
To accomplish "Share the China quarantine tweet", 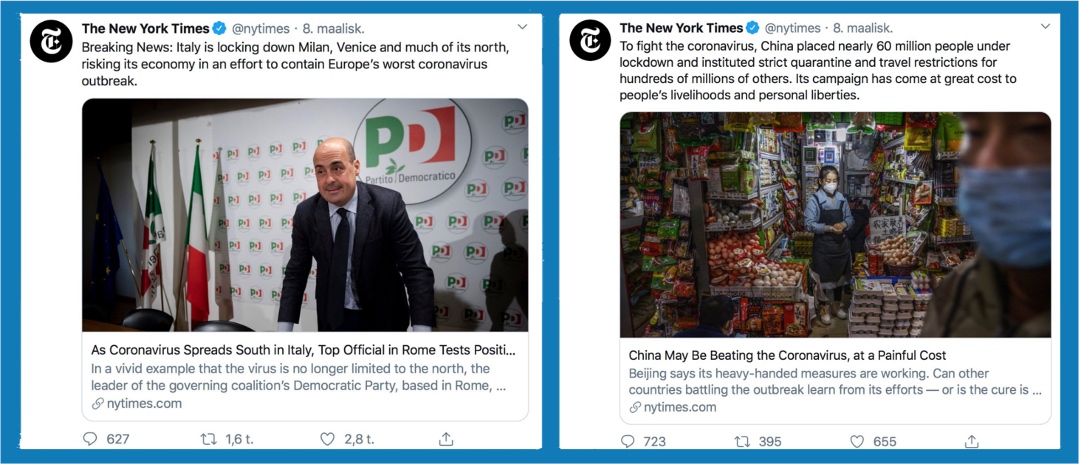I will [971, 441].
